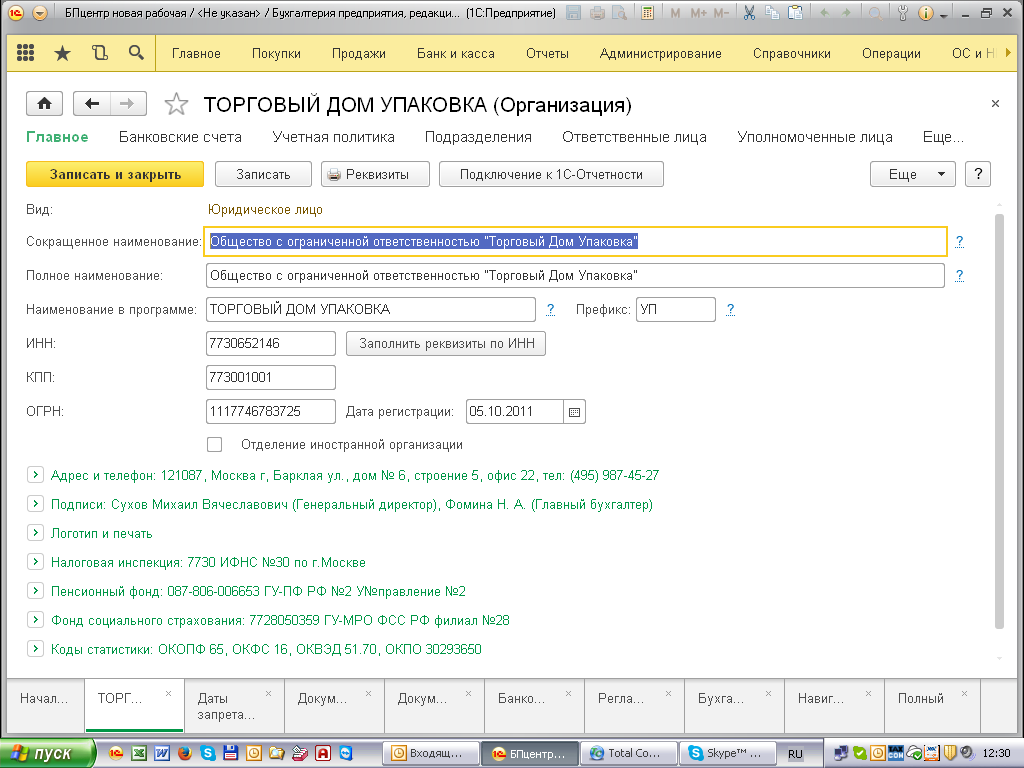The image size is (1024, 768).
Task: Navigate back with the left arrow
Action: [92, 104]
